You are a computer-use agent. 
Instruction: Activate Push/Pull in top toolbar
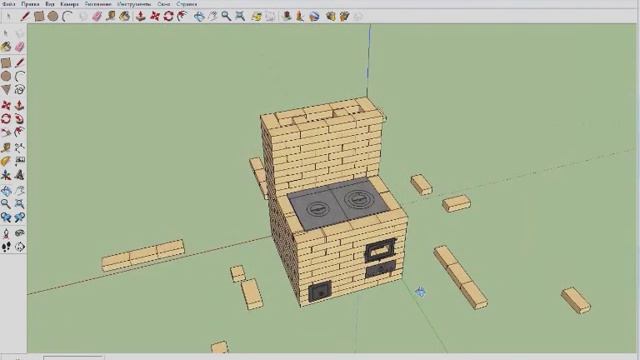tap(141, 16)
